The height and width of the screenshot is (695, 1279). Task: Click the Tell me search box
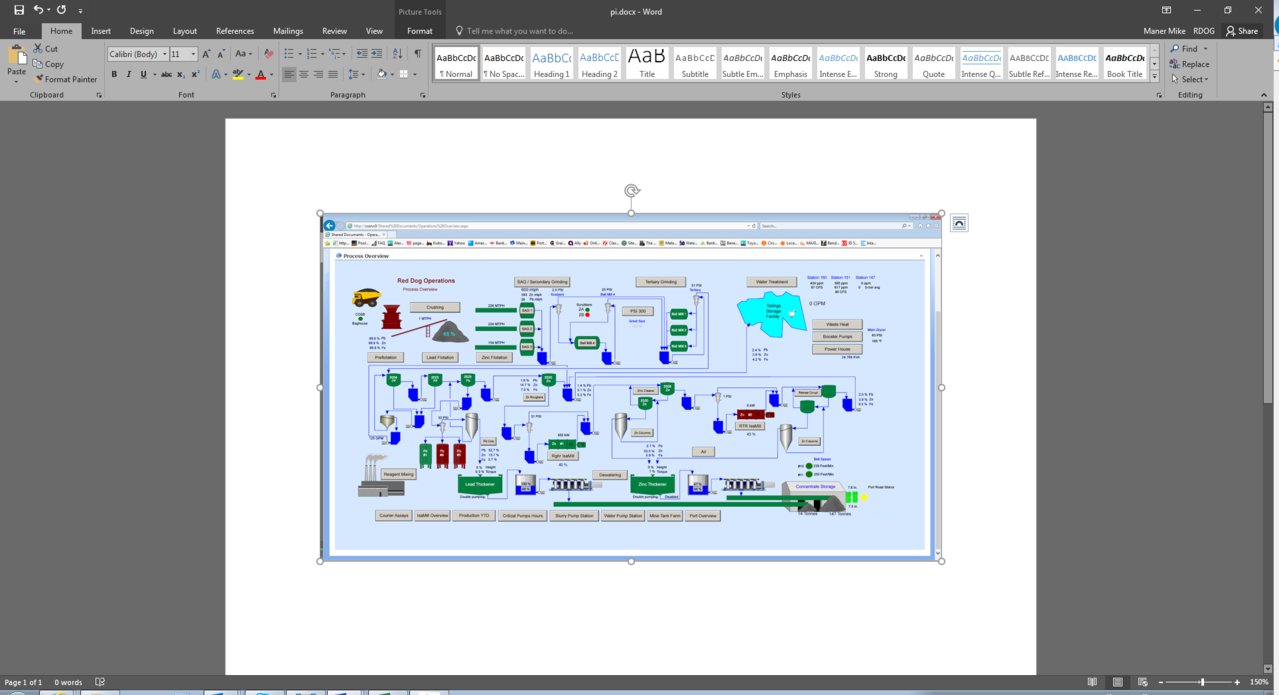[x=514, y=31]
